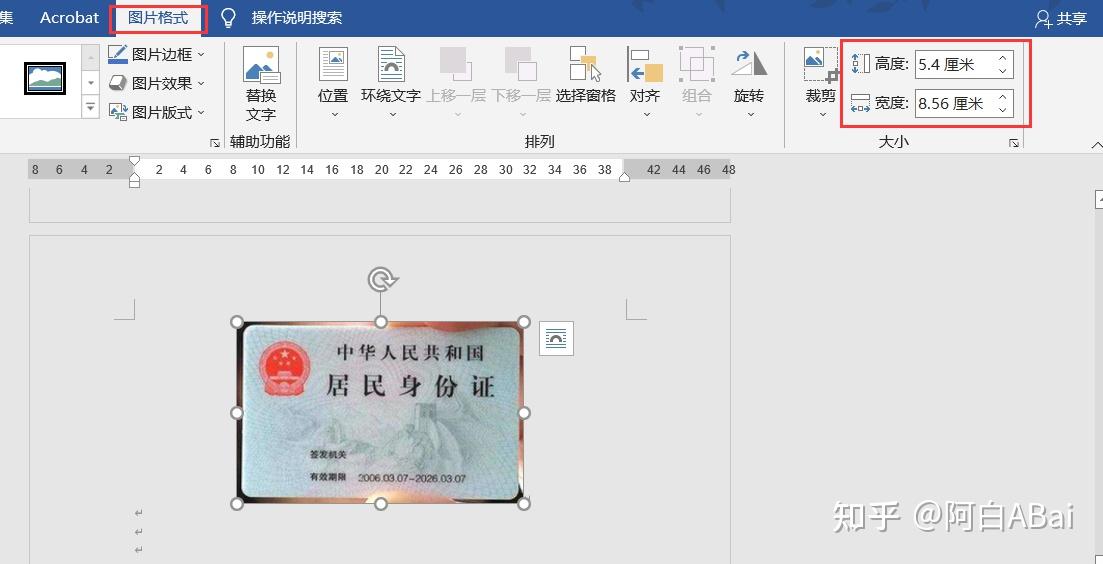Click the 上移一层 bring forward icon

coord(456,63)
